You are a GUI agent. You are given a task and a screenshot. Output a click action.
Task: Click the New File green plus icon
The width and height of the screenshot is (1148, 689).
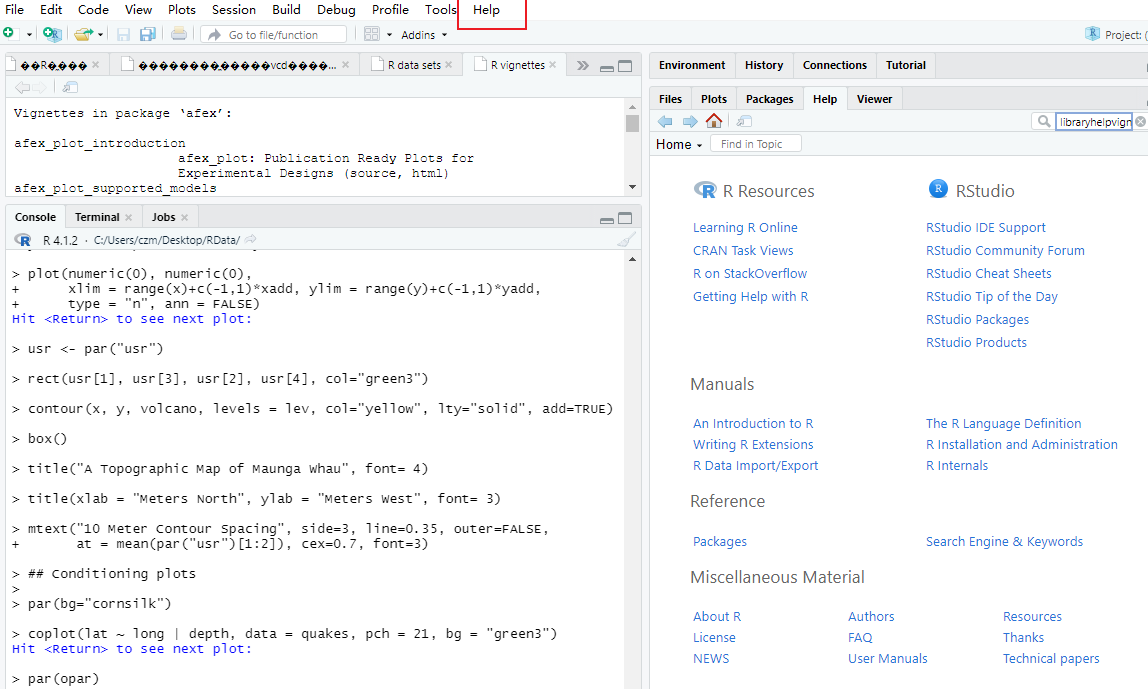9,33
